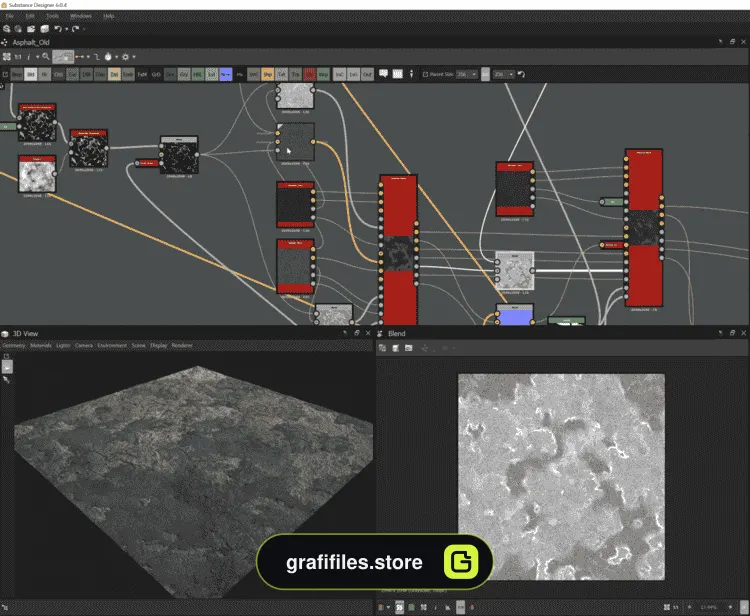750x616 pixels.
Task: Click the Redo arrow icon
Action: [75, 29]
